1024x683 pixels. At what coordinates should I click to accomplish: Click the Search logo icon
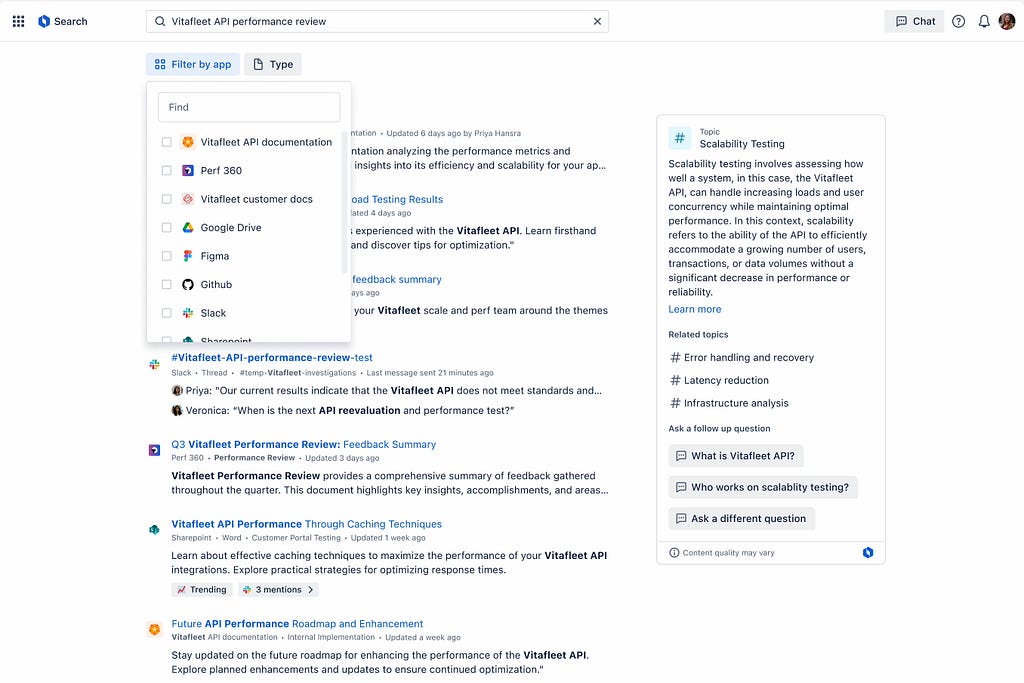44,22
